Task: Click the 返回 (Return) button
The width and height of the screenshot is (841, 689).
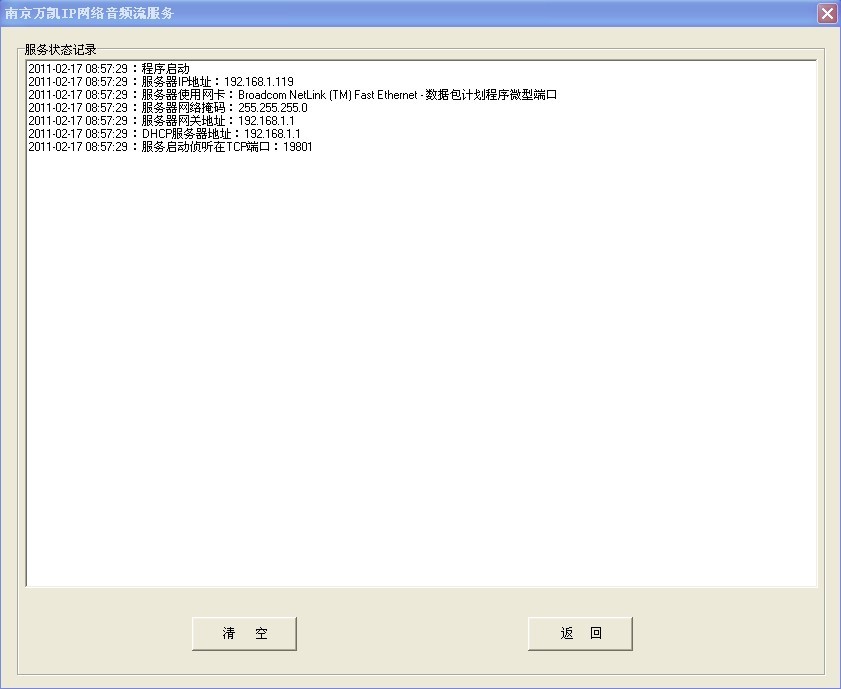Action: pyautogui.click(x=580, y=633)
